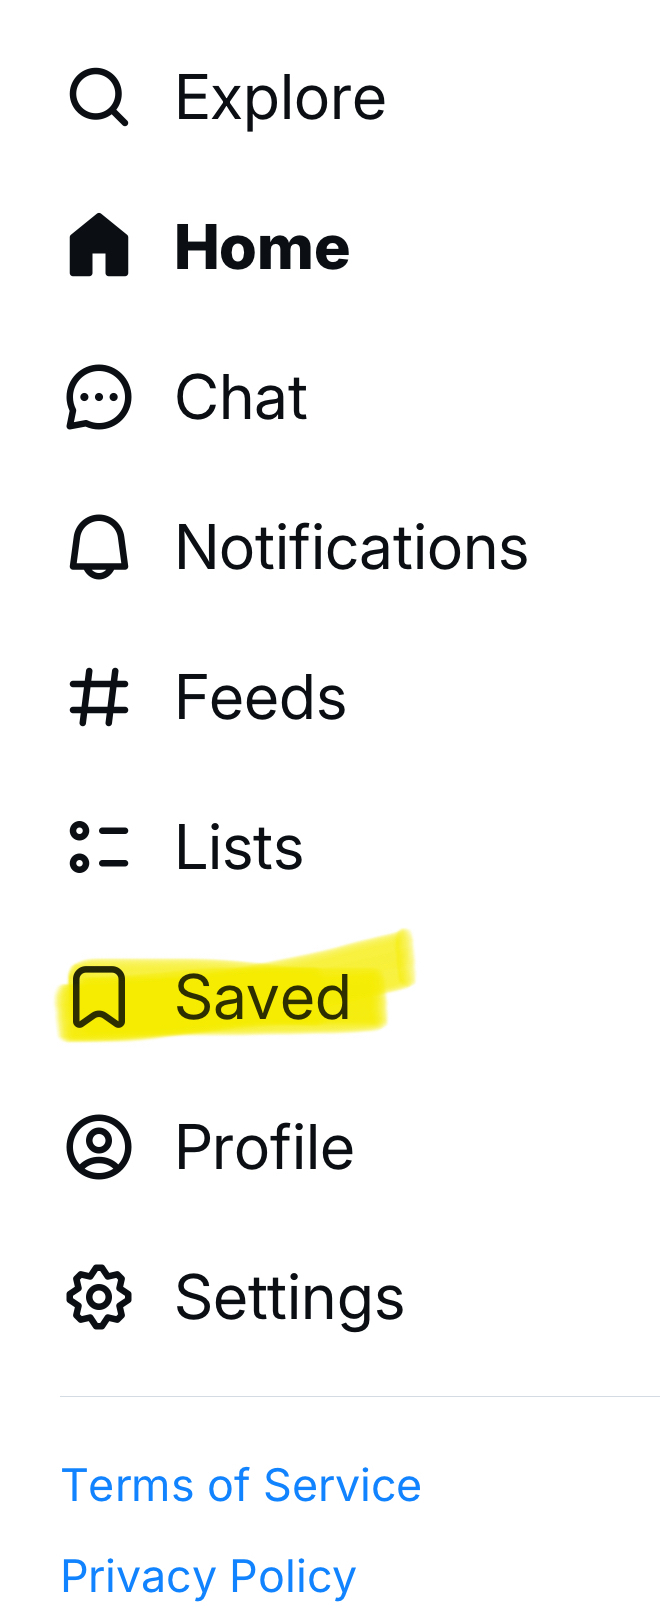The height and width of the screenshot is (1616, 660).
Task: Open the Explore menu label
Action: [x=280, y=98]
